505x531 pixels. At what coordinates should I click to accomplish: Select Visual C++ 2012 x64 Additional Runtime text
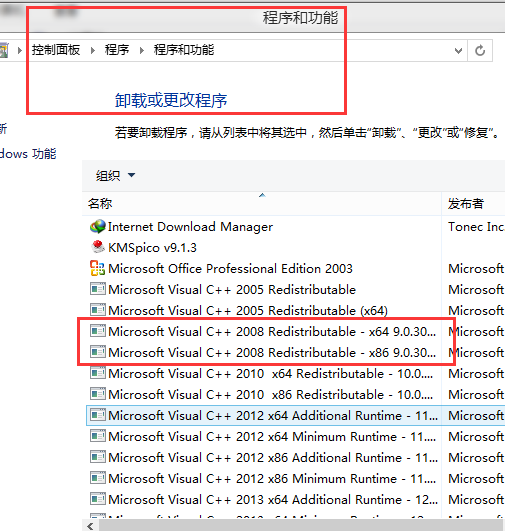point(273,416)
